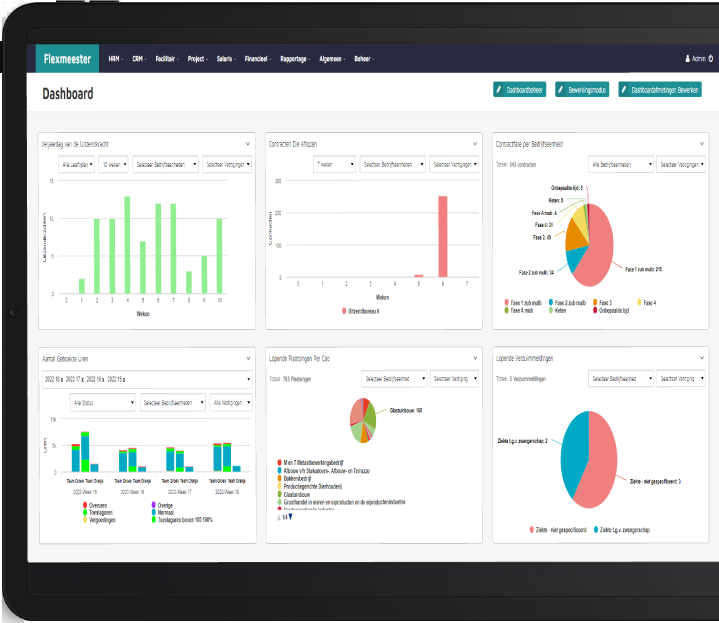Open the Alle Status dropdown
This screenshot has width=719, height=623.
(x=102, y=402)
